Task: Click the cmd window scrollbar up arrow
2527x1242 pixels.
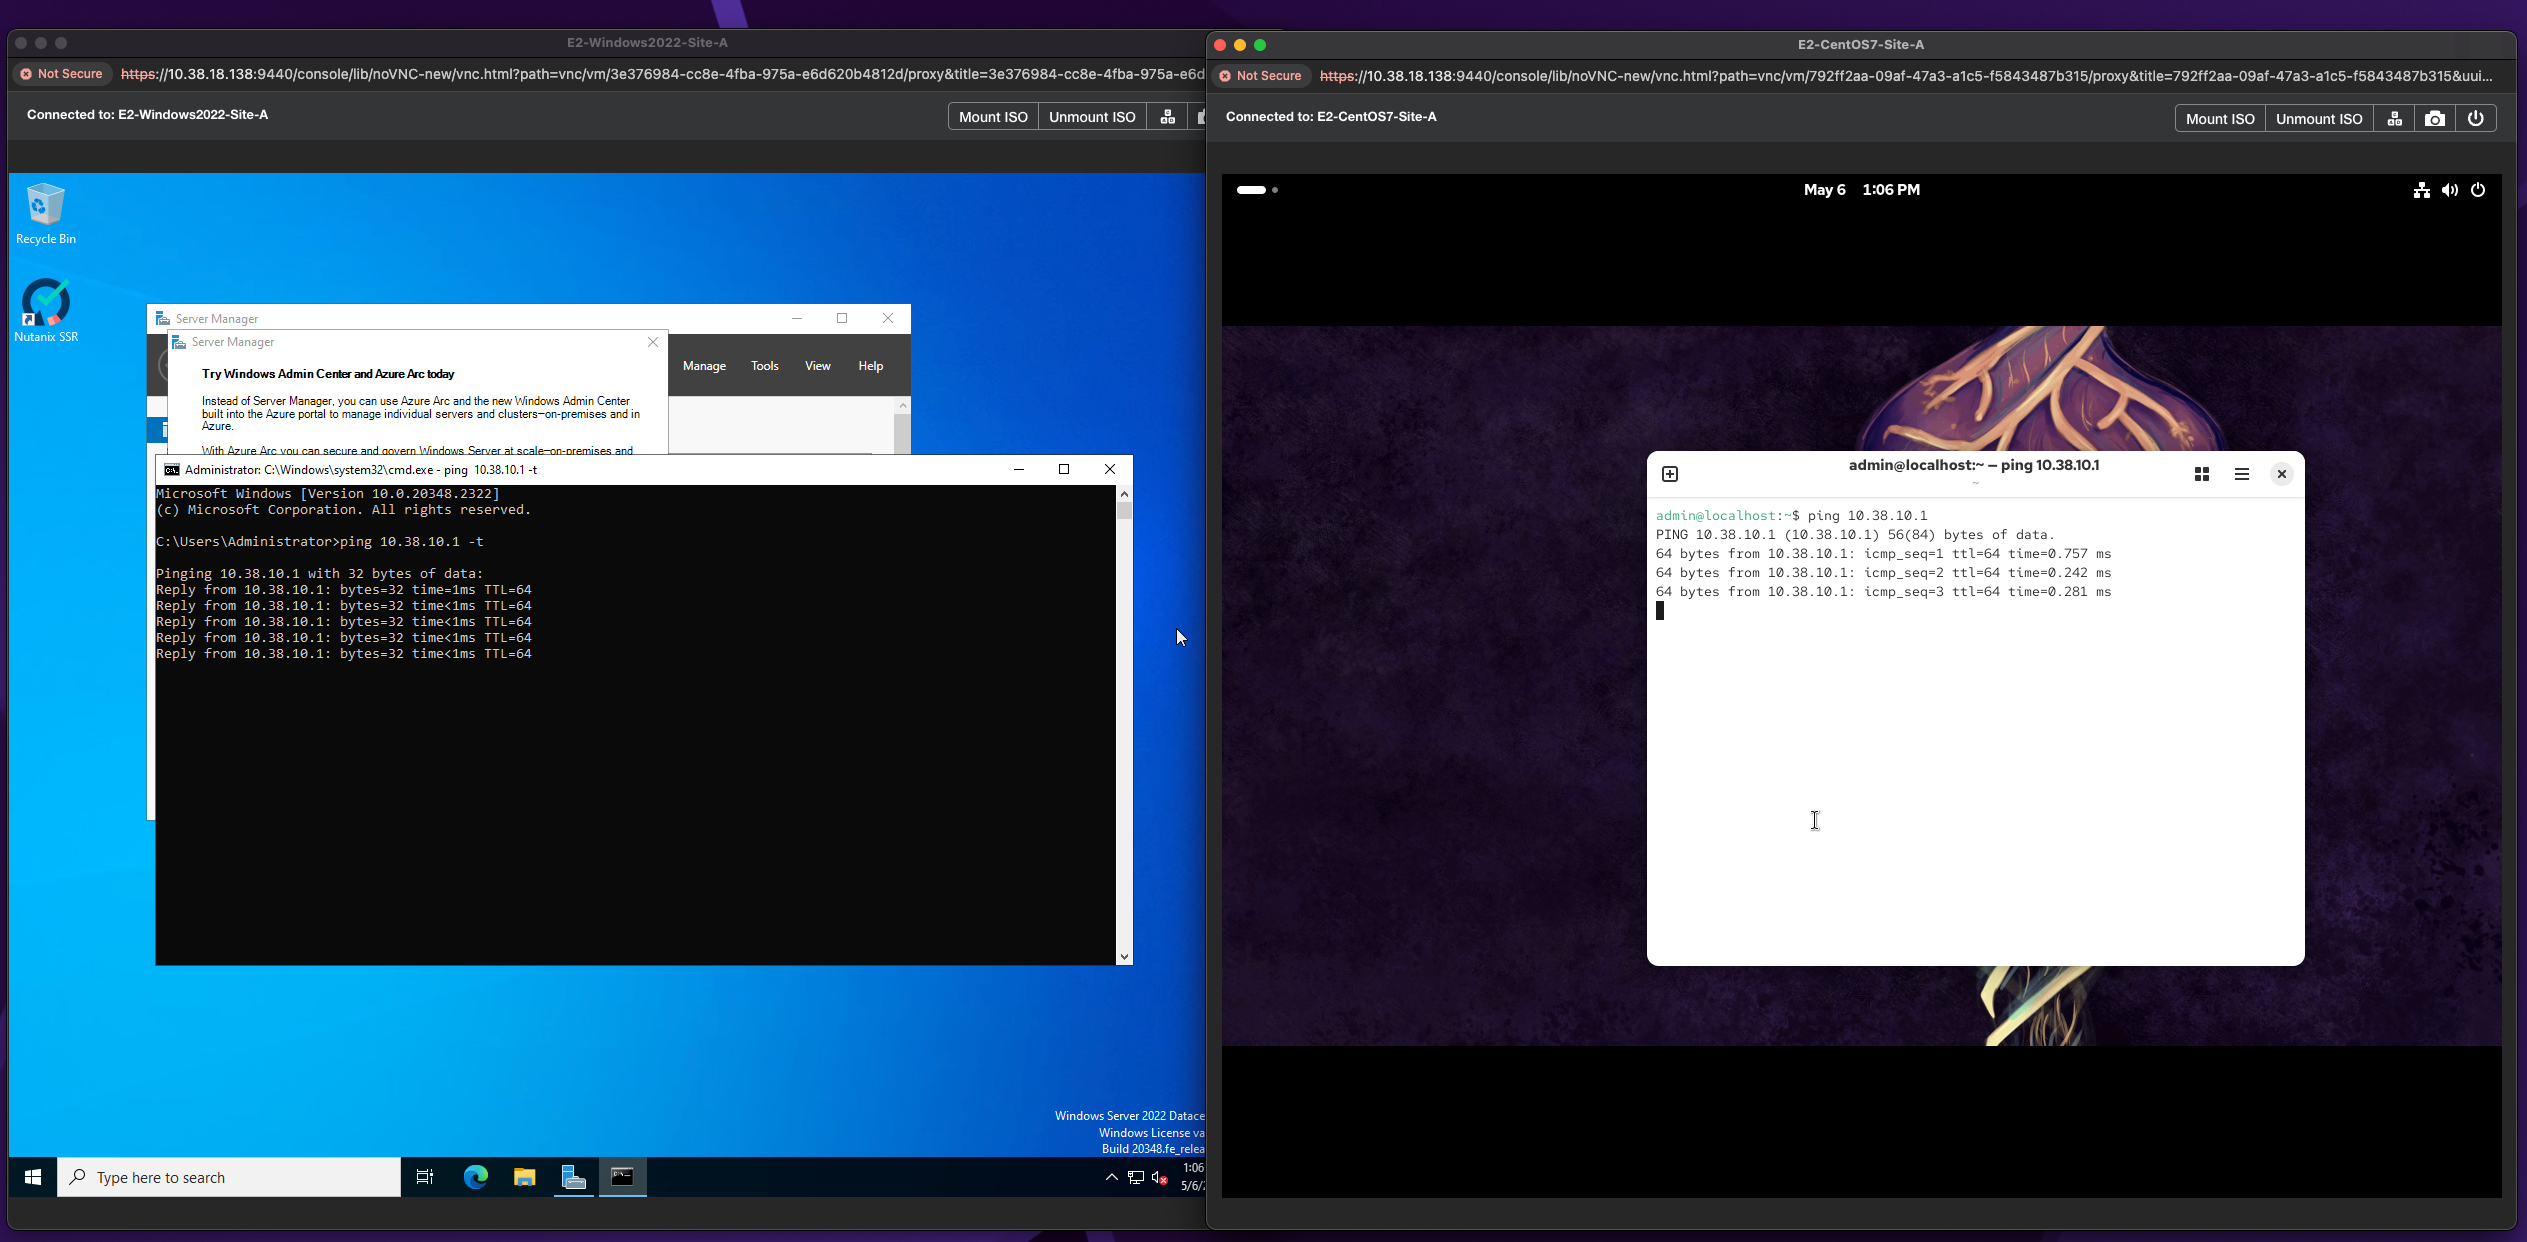Action: pos(1124,494)
